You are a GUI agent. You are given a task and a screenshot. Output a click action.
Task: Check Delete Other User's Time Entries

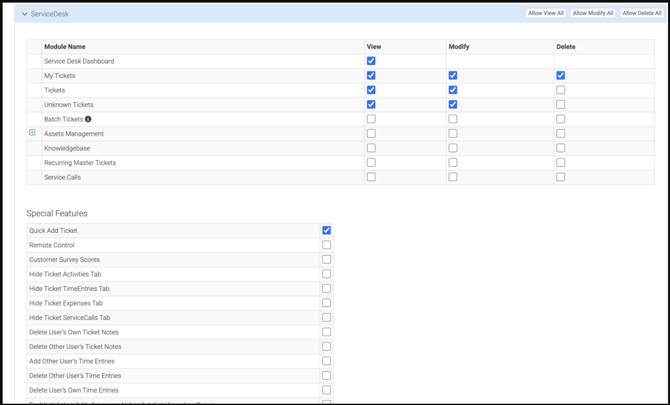(326, 376)
